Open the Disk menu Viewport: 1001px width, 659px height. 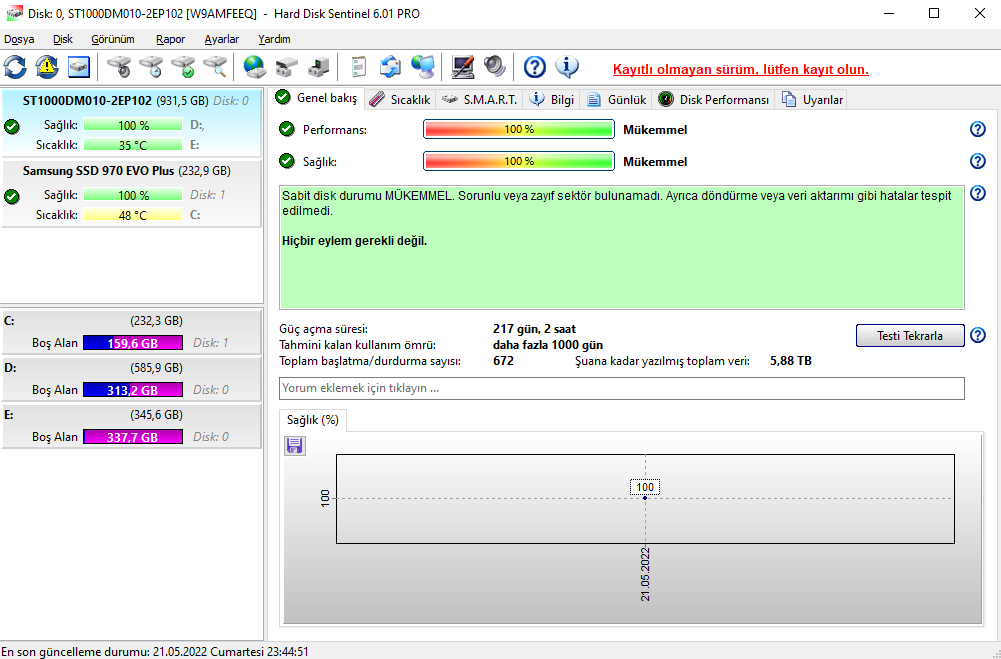coord(63,39)
